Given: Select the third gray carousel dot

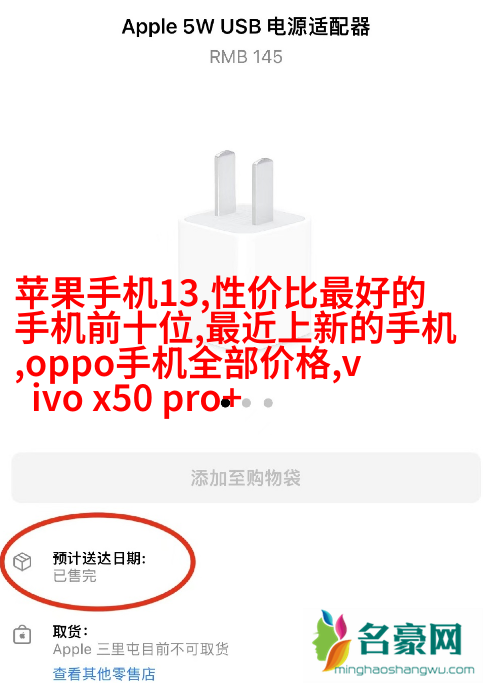Looking at the screenshot, I should (268, 403).
